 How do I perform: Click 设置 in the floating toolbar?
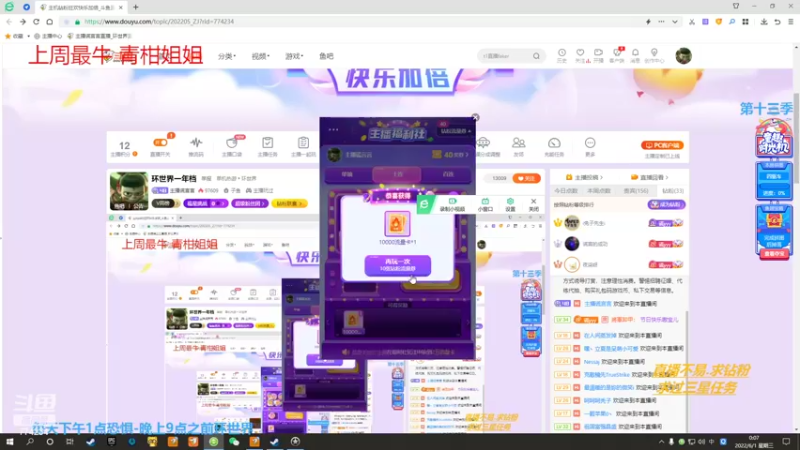(x=510, y=205)
